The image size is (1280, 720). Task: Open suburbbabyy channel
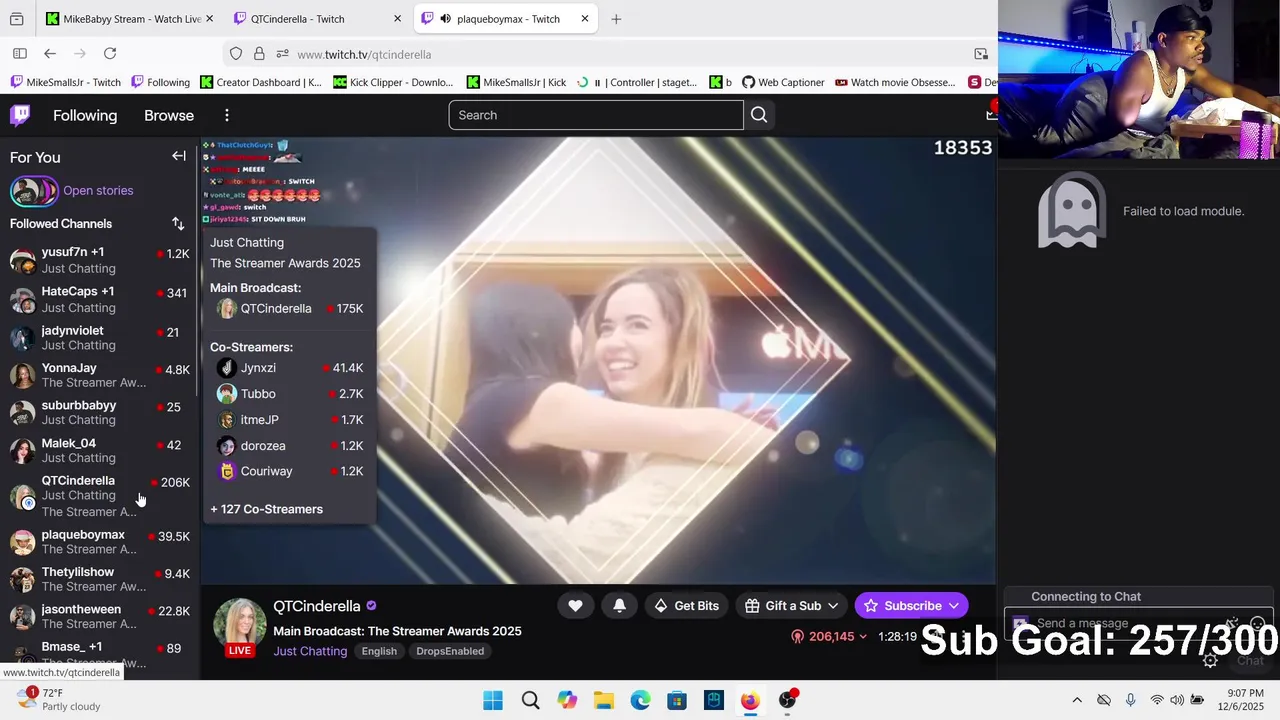click(100, 412)
